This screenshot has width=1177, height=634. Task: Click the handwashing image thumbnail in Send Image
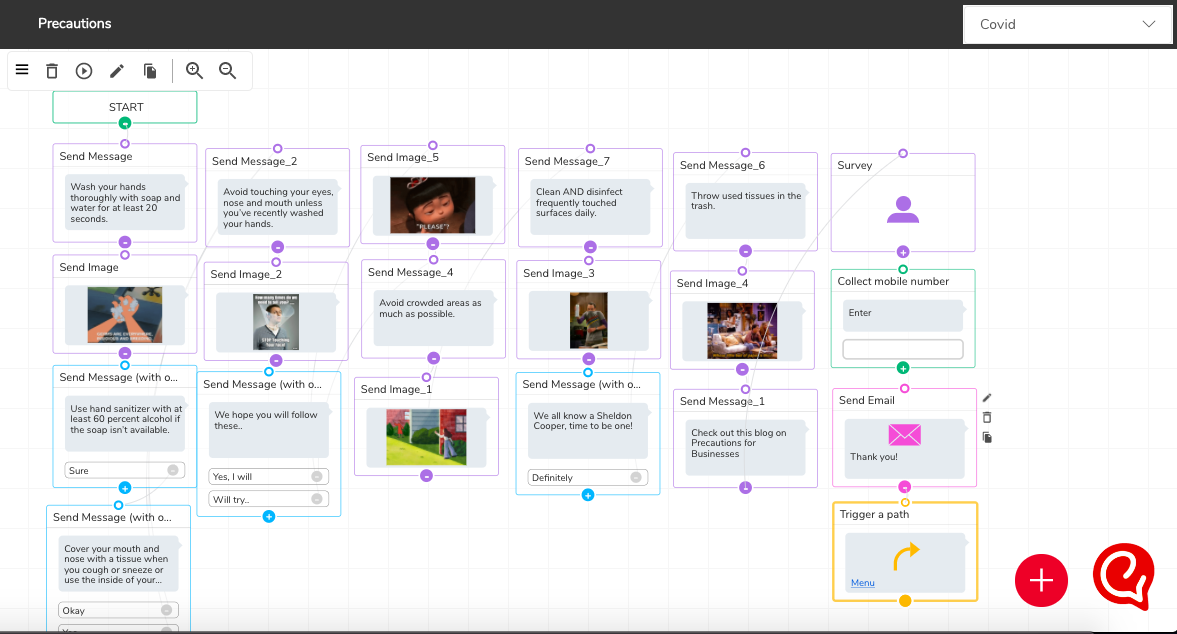(x=125, y=315)
